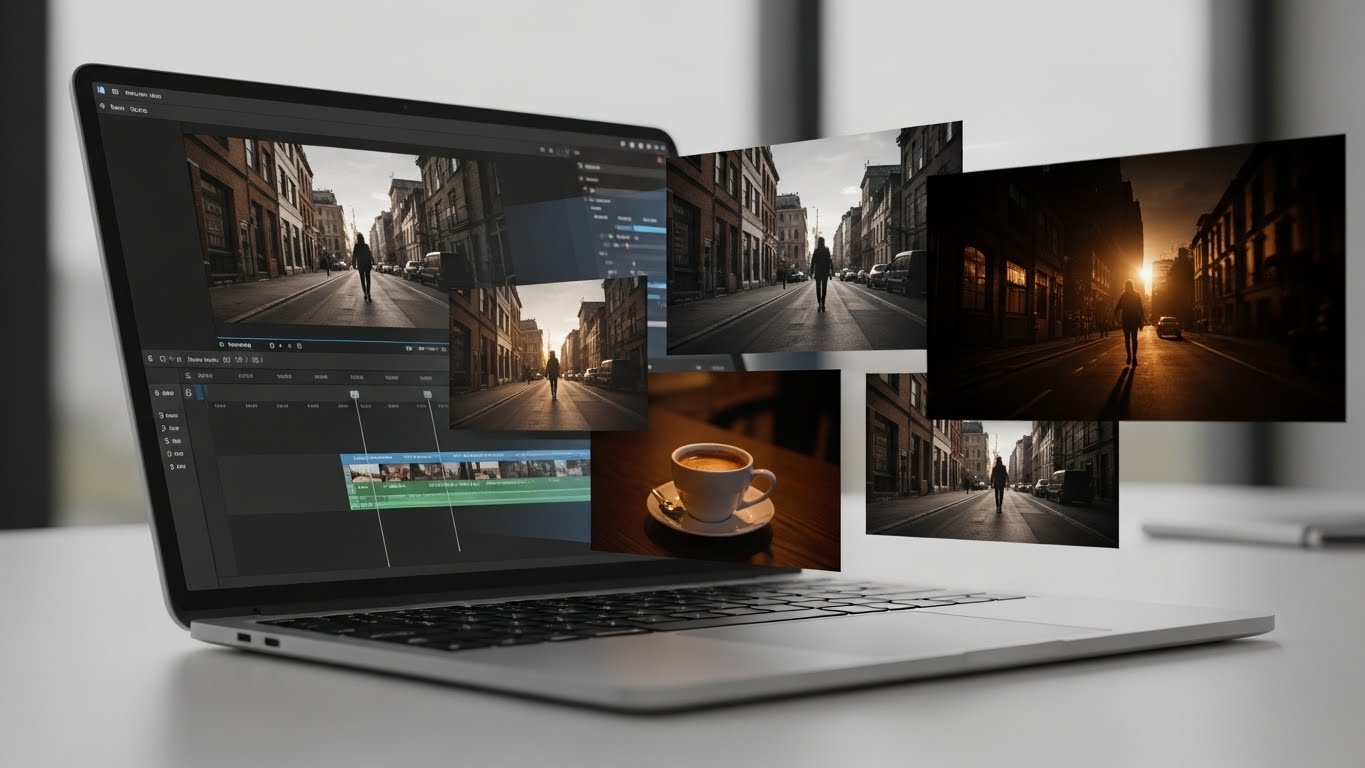
Task: Click the orange icon atop the right panel
Action: coord(659,159)
